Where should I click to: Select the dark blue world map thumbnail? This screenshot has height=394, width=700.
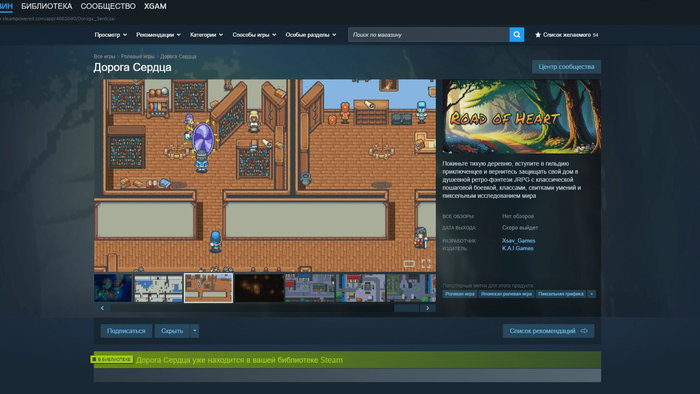113,288
